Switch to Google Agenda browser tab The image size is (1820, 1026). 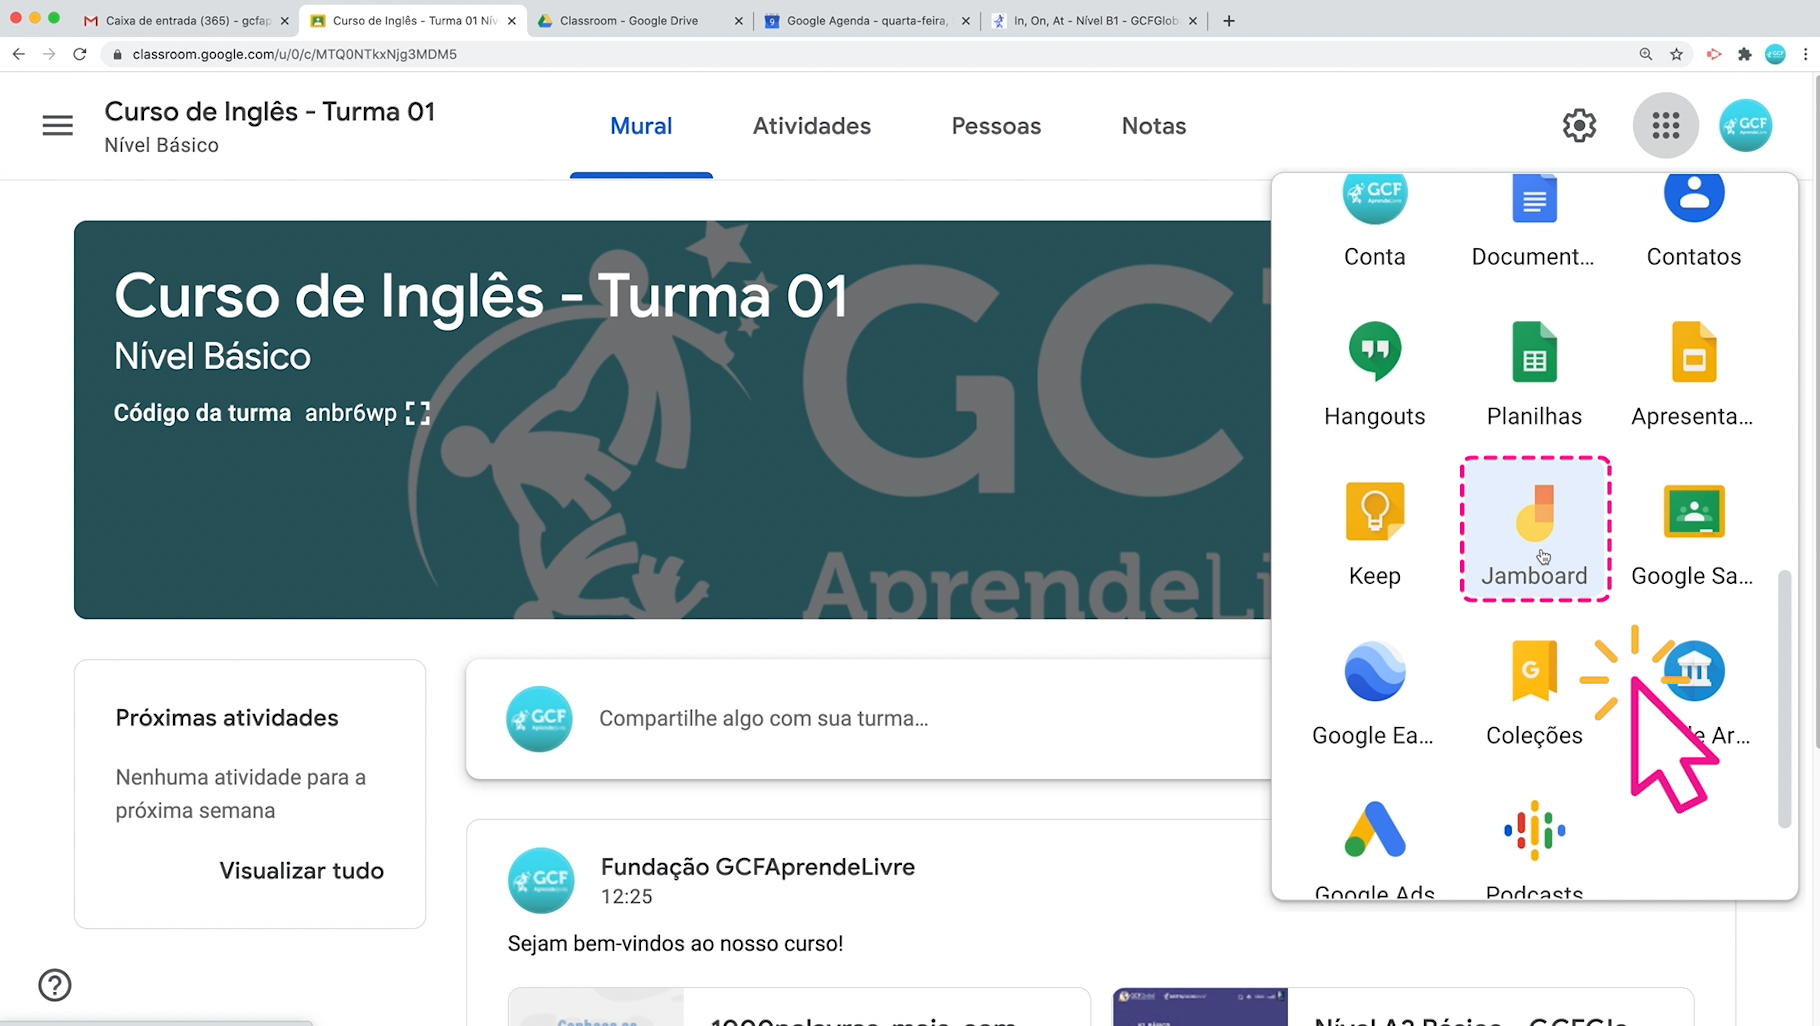click(866, 20)
